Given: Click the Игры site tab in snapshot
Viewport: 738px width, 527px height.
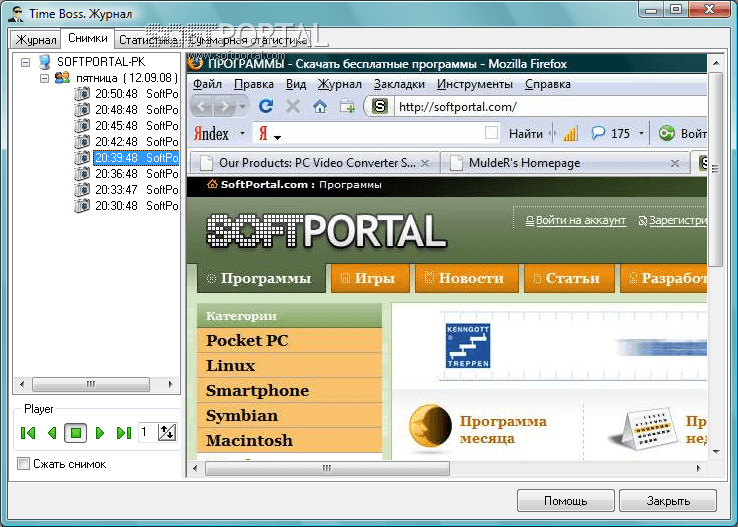Looking at the screenshot, I should [x=370, y=279].
